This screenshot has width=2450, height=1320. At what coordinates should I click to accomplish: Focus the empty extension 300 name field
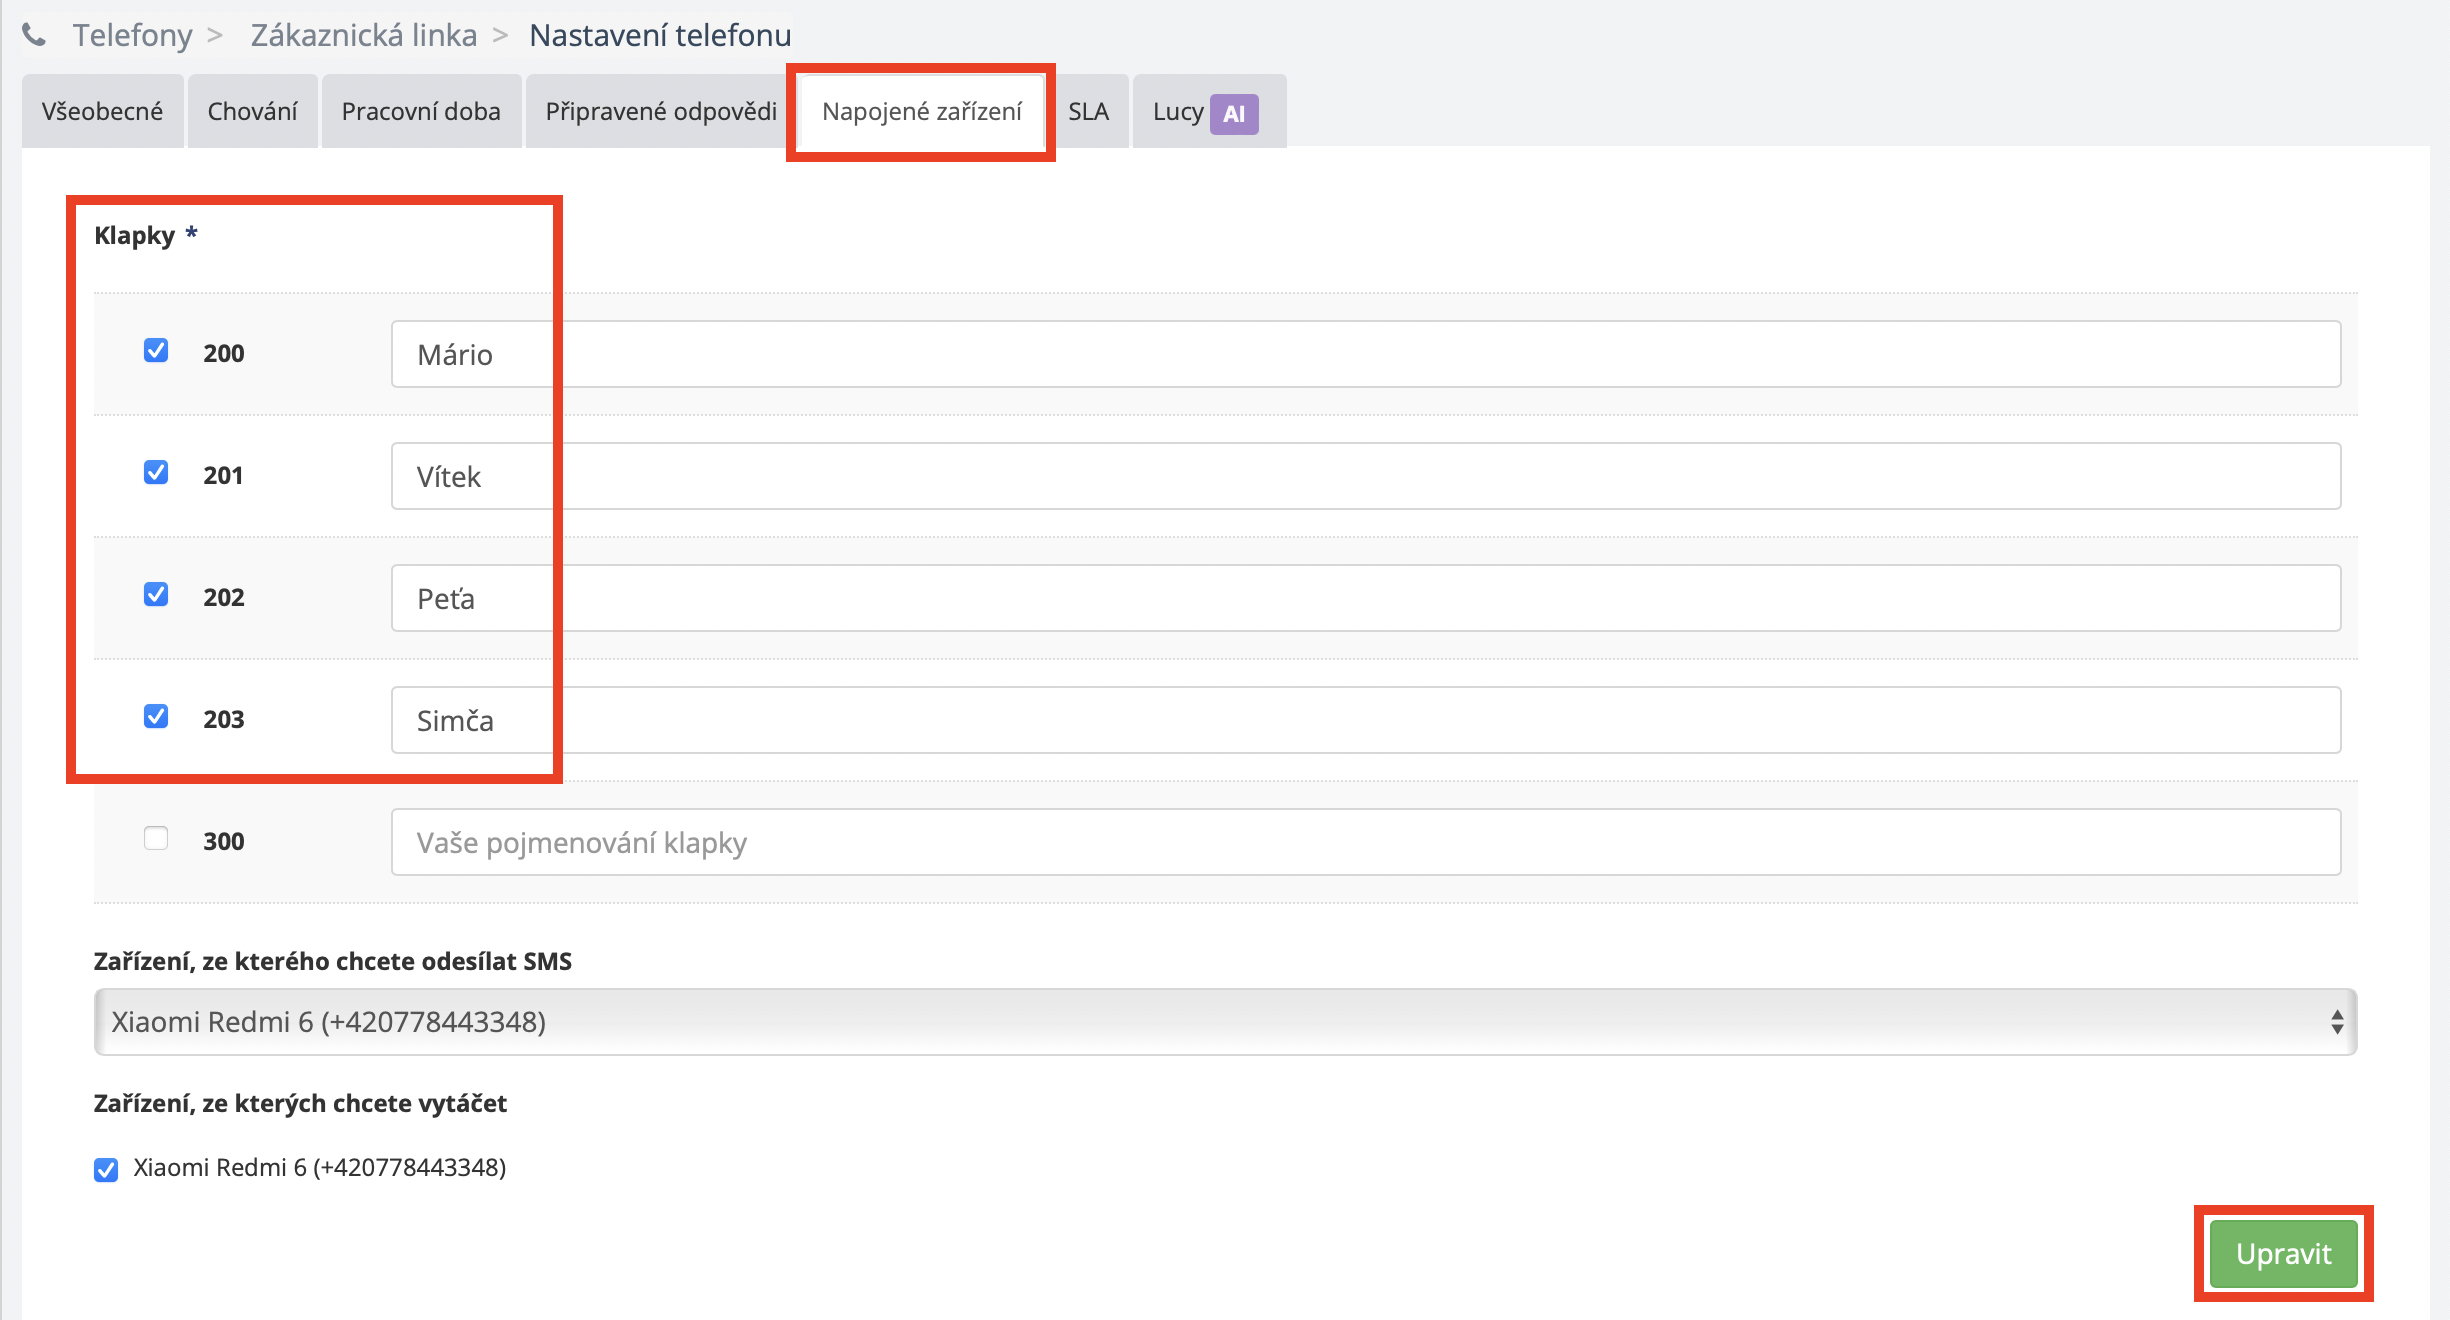(1365, 842)
